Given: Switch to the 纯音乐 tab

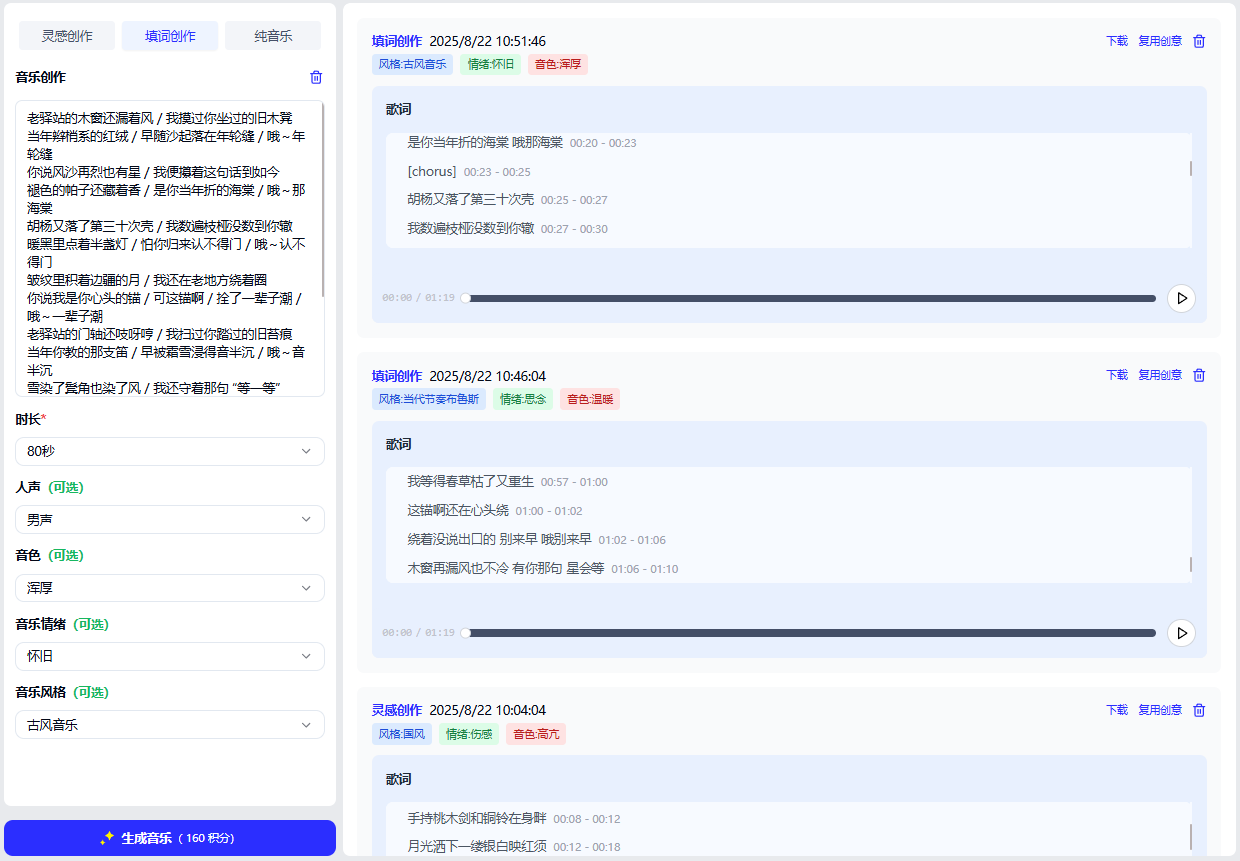Looking at the screenshot, I should tap(273, 36).
